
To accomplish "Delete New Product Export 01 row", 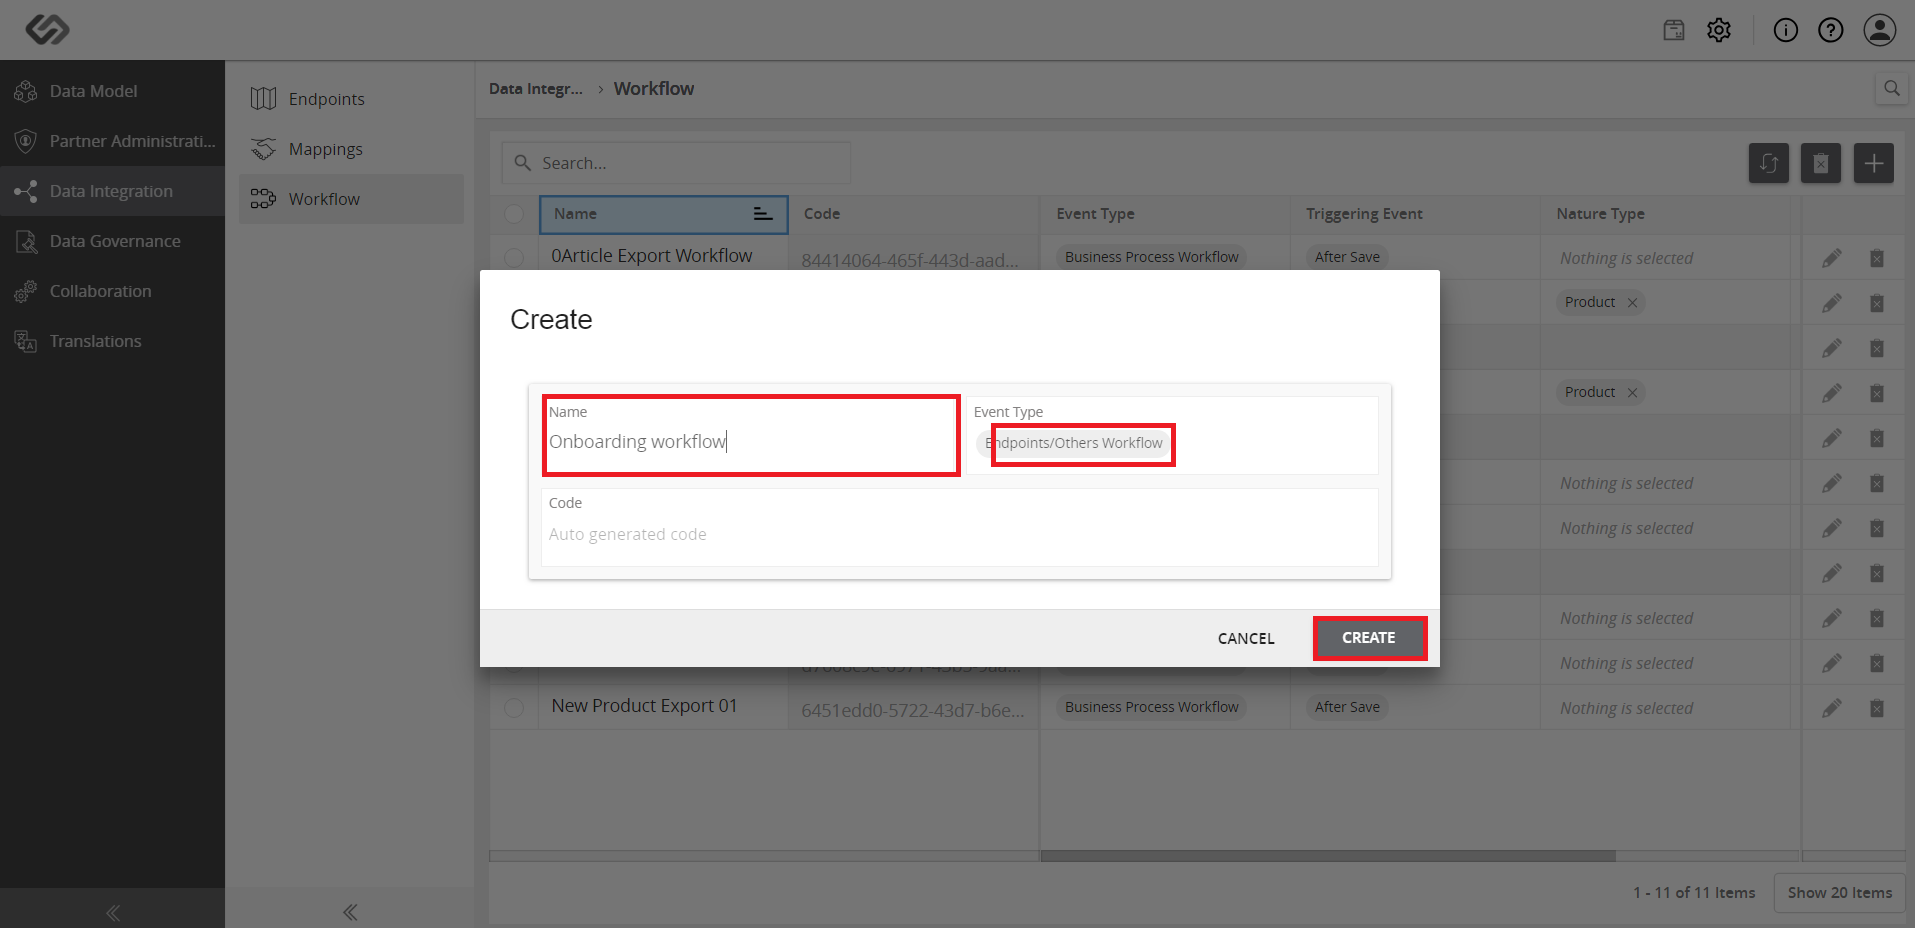I will [x=1877, y=708].
